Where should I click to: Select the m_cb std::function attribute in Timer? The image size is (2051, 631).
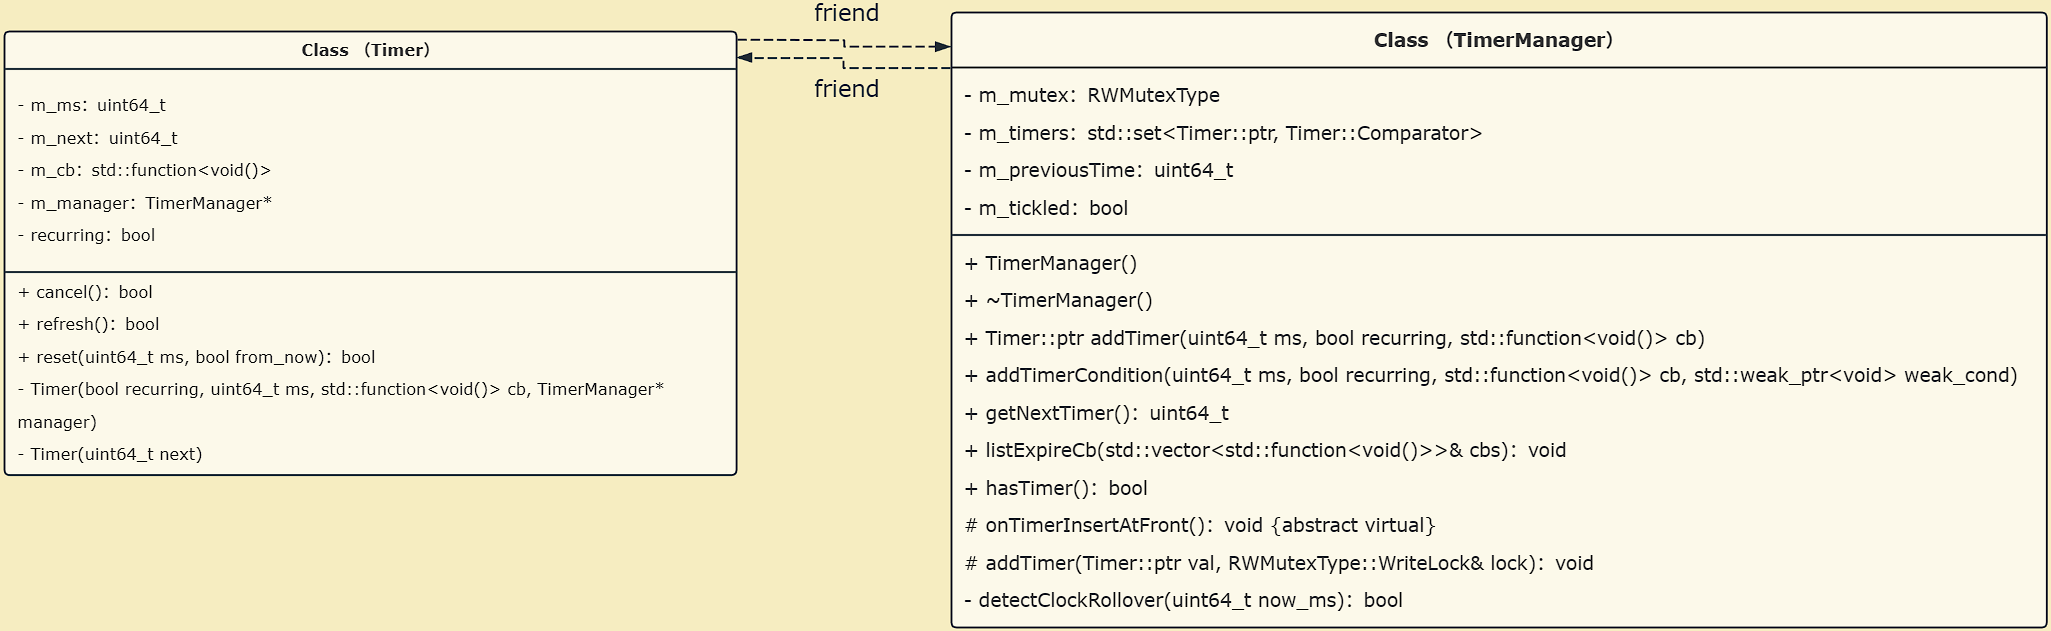tap(144, 170)
